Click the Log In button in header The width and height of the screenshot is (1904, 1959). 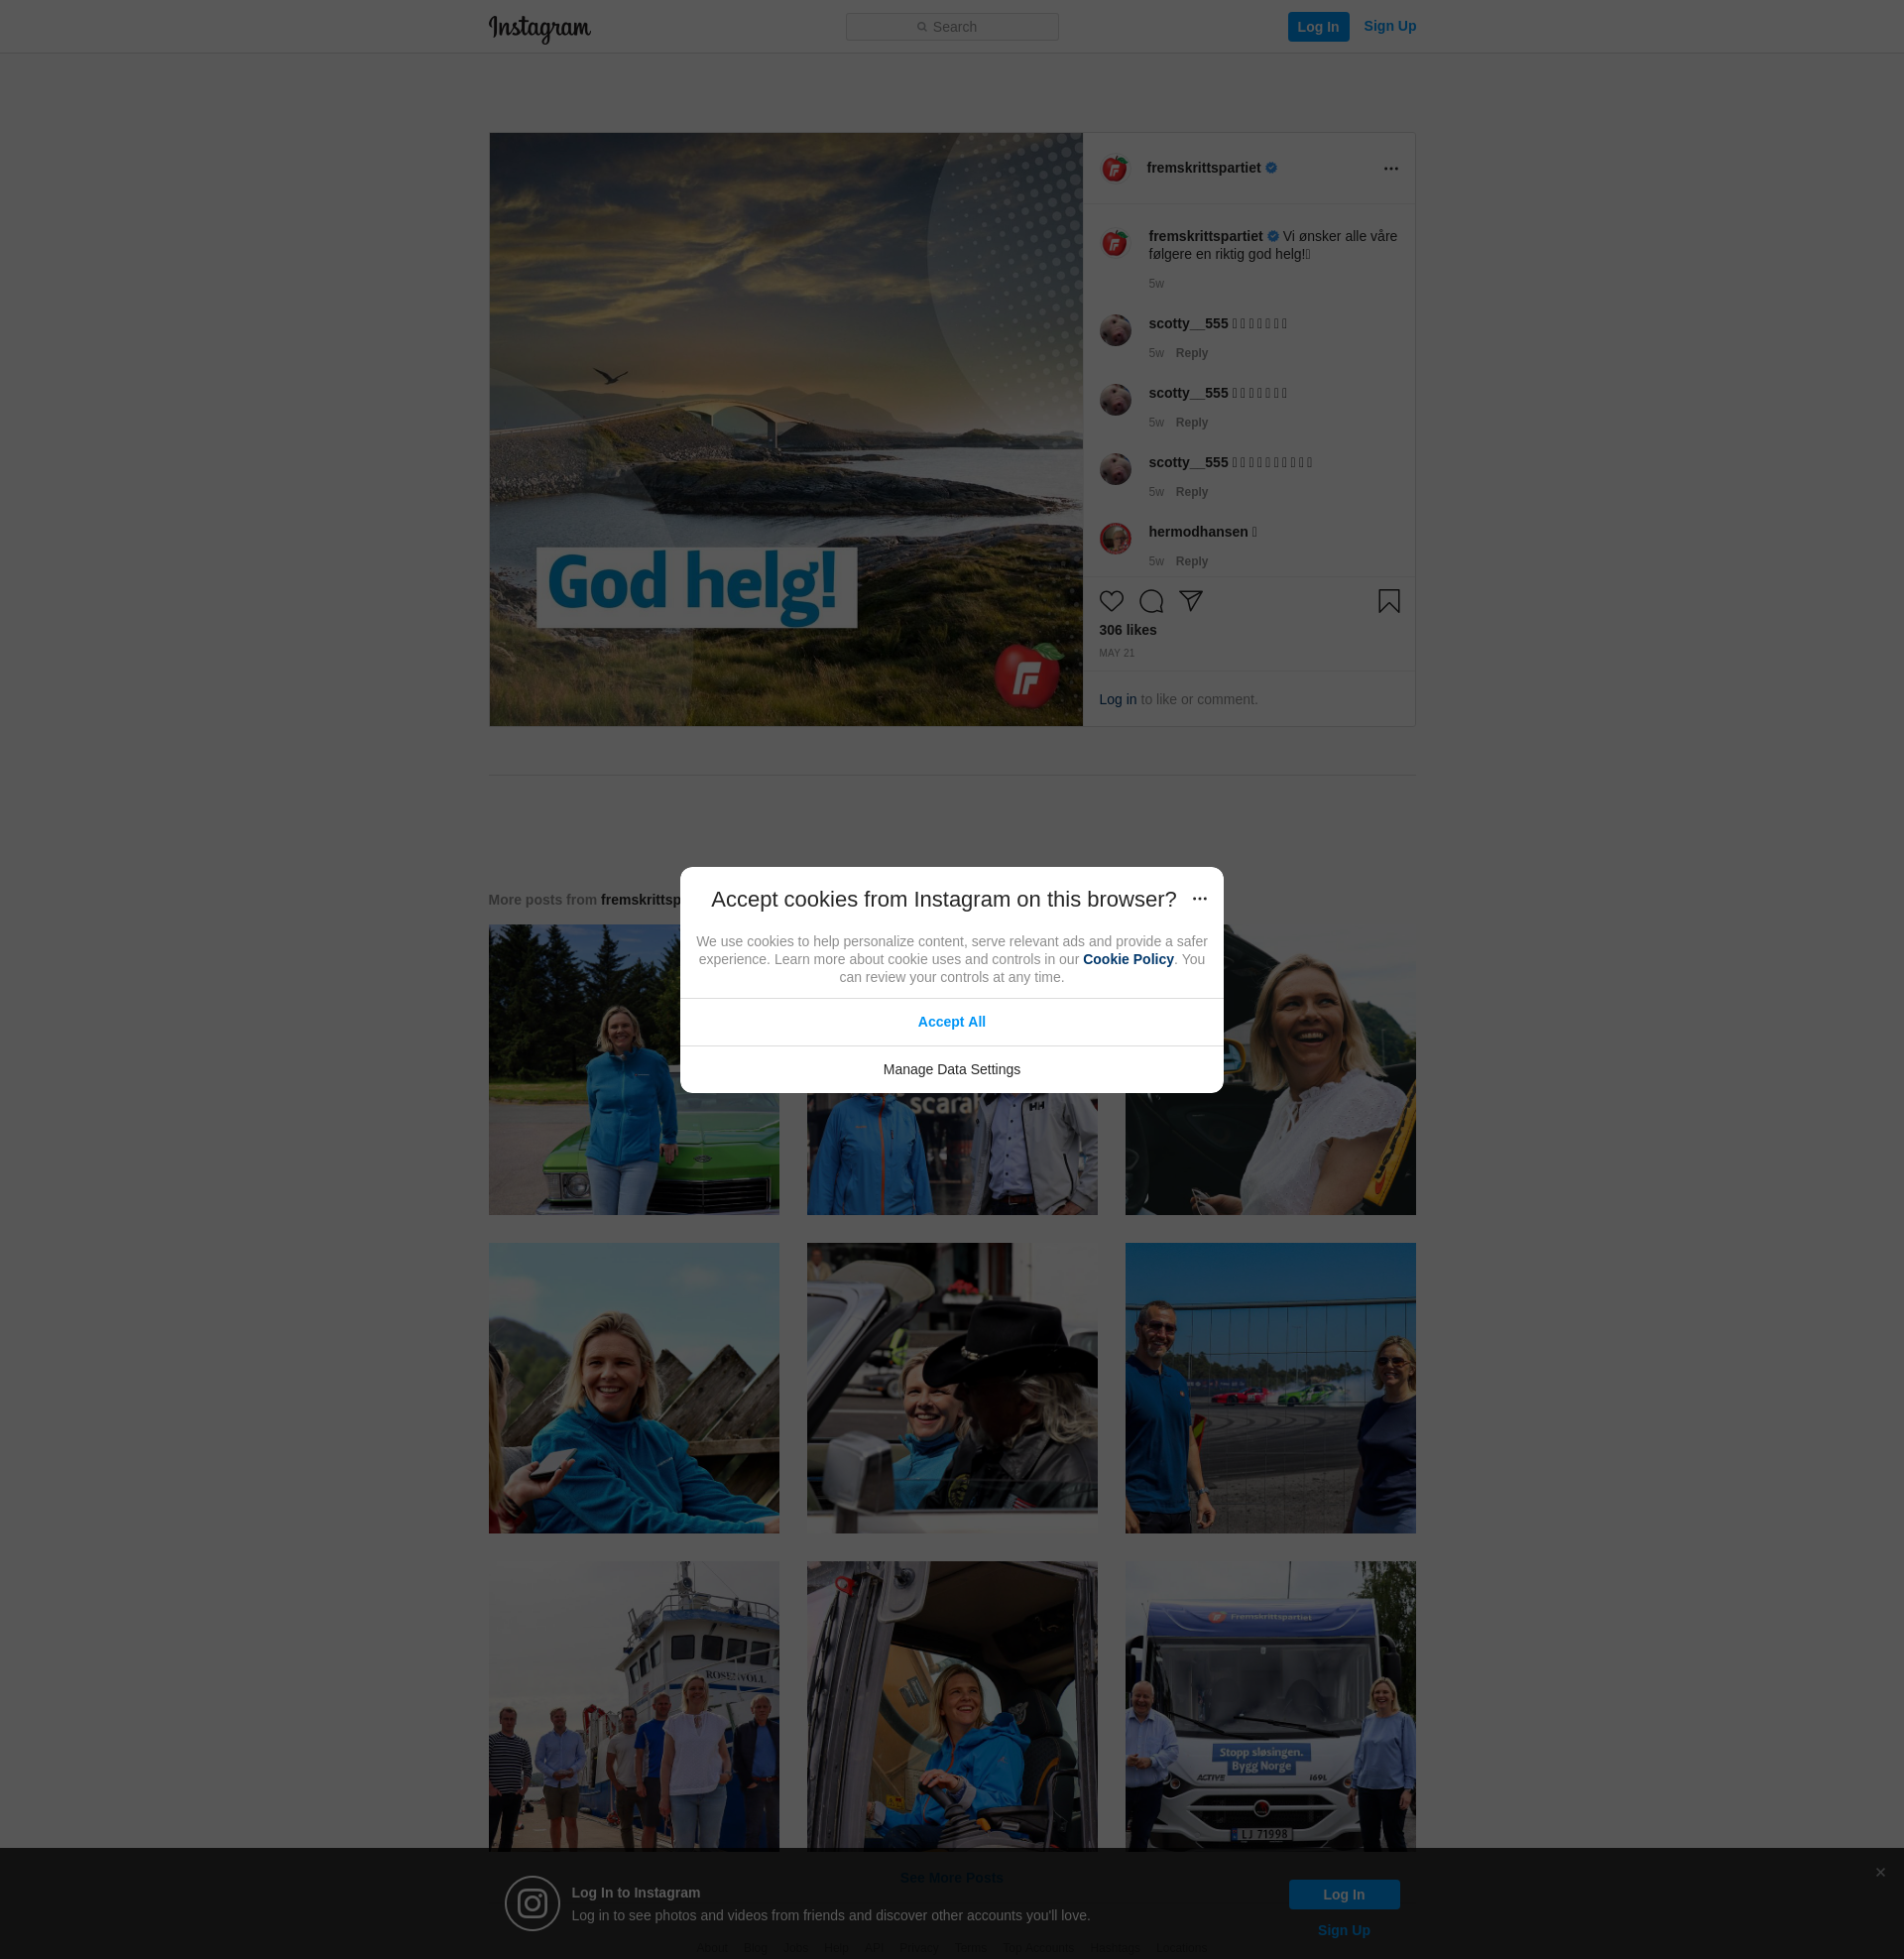[1318, 27]
